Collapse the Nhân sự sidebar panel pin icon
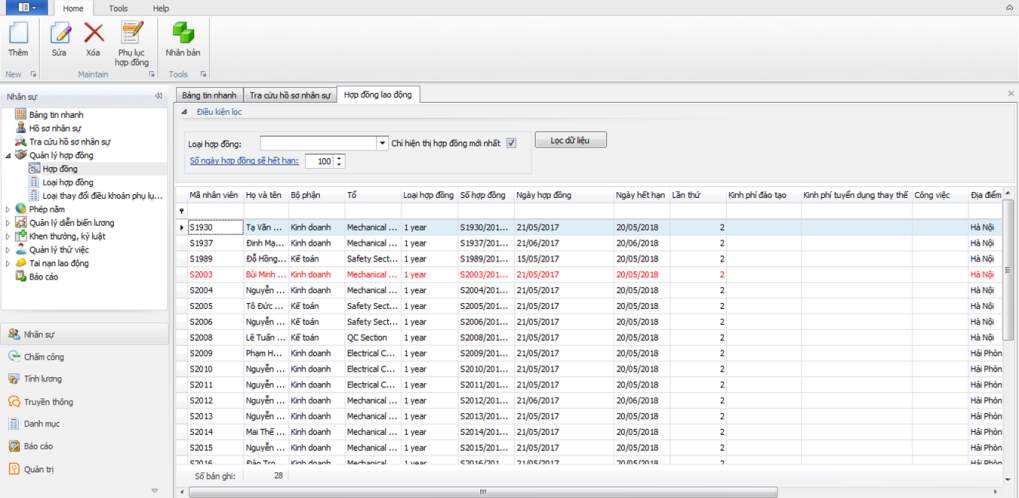This screenshot has height=498, width=1019. click(158, 96)
